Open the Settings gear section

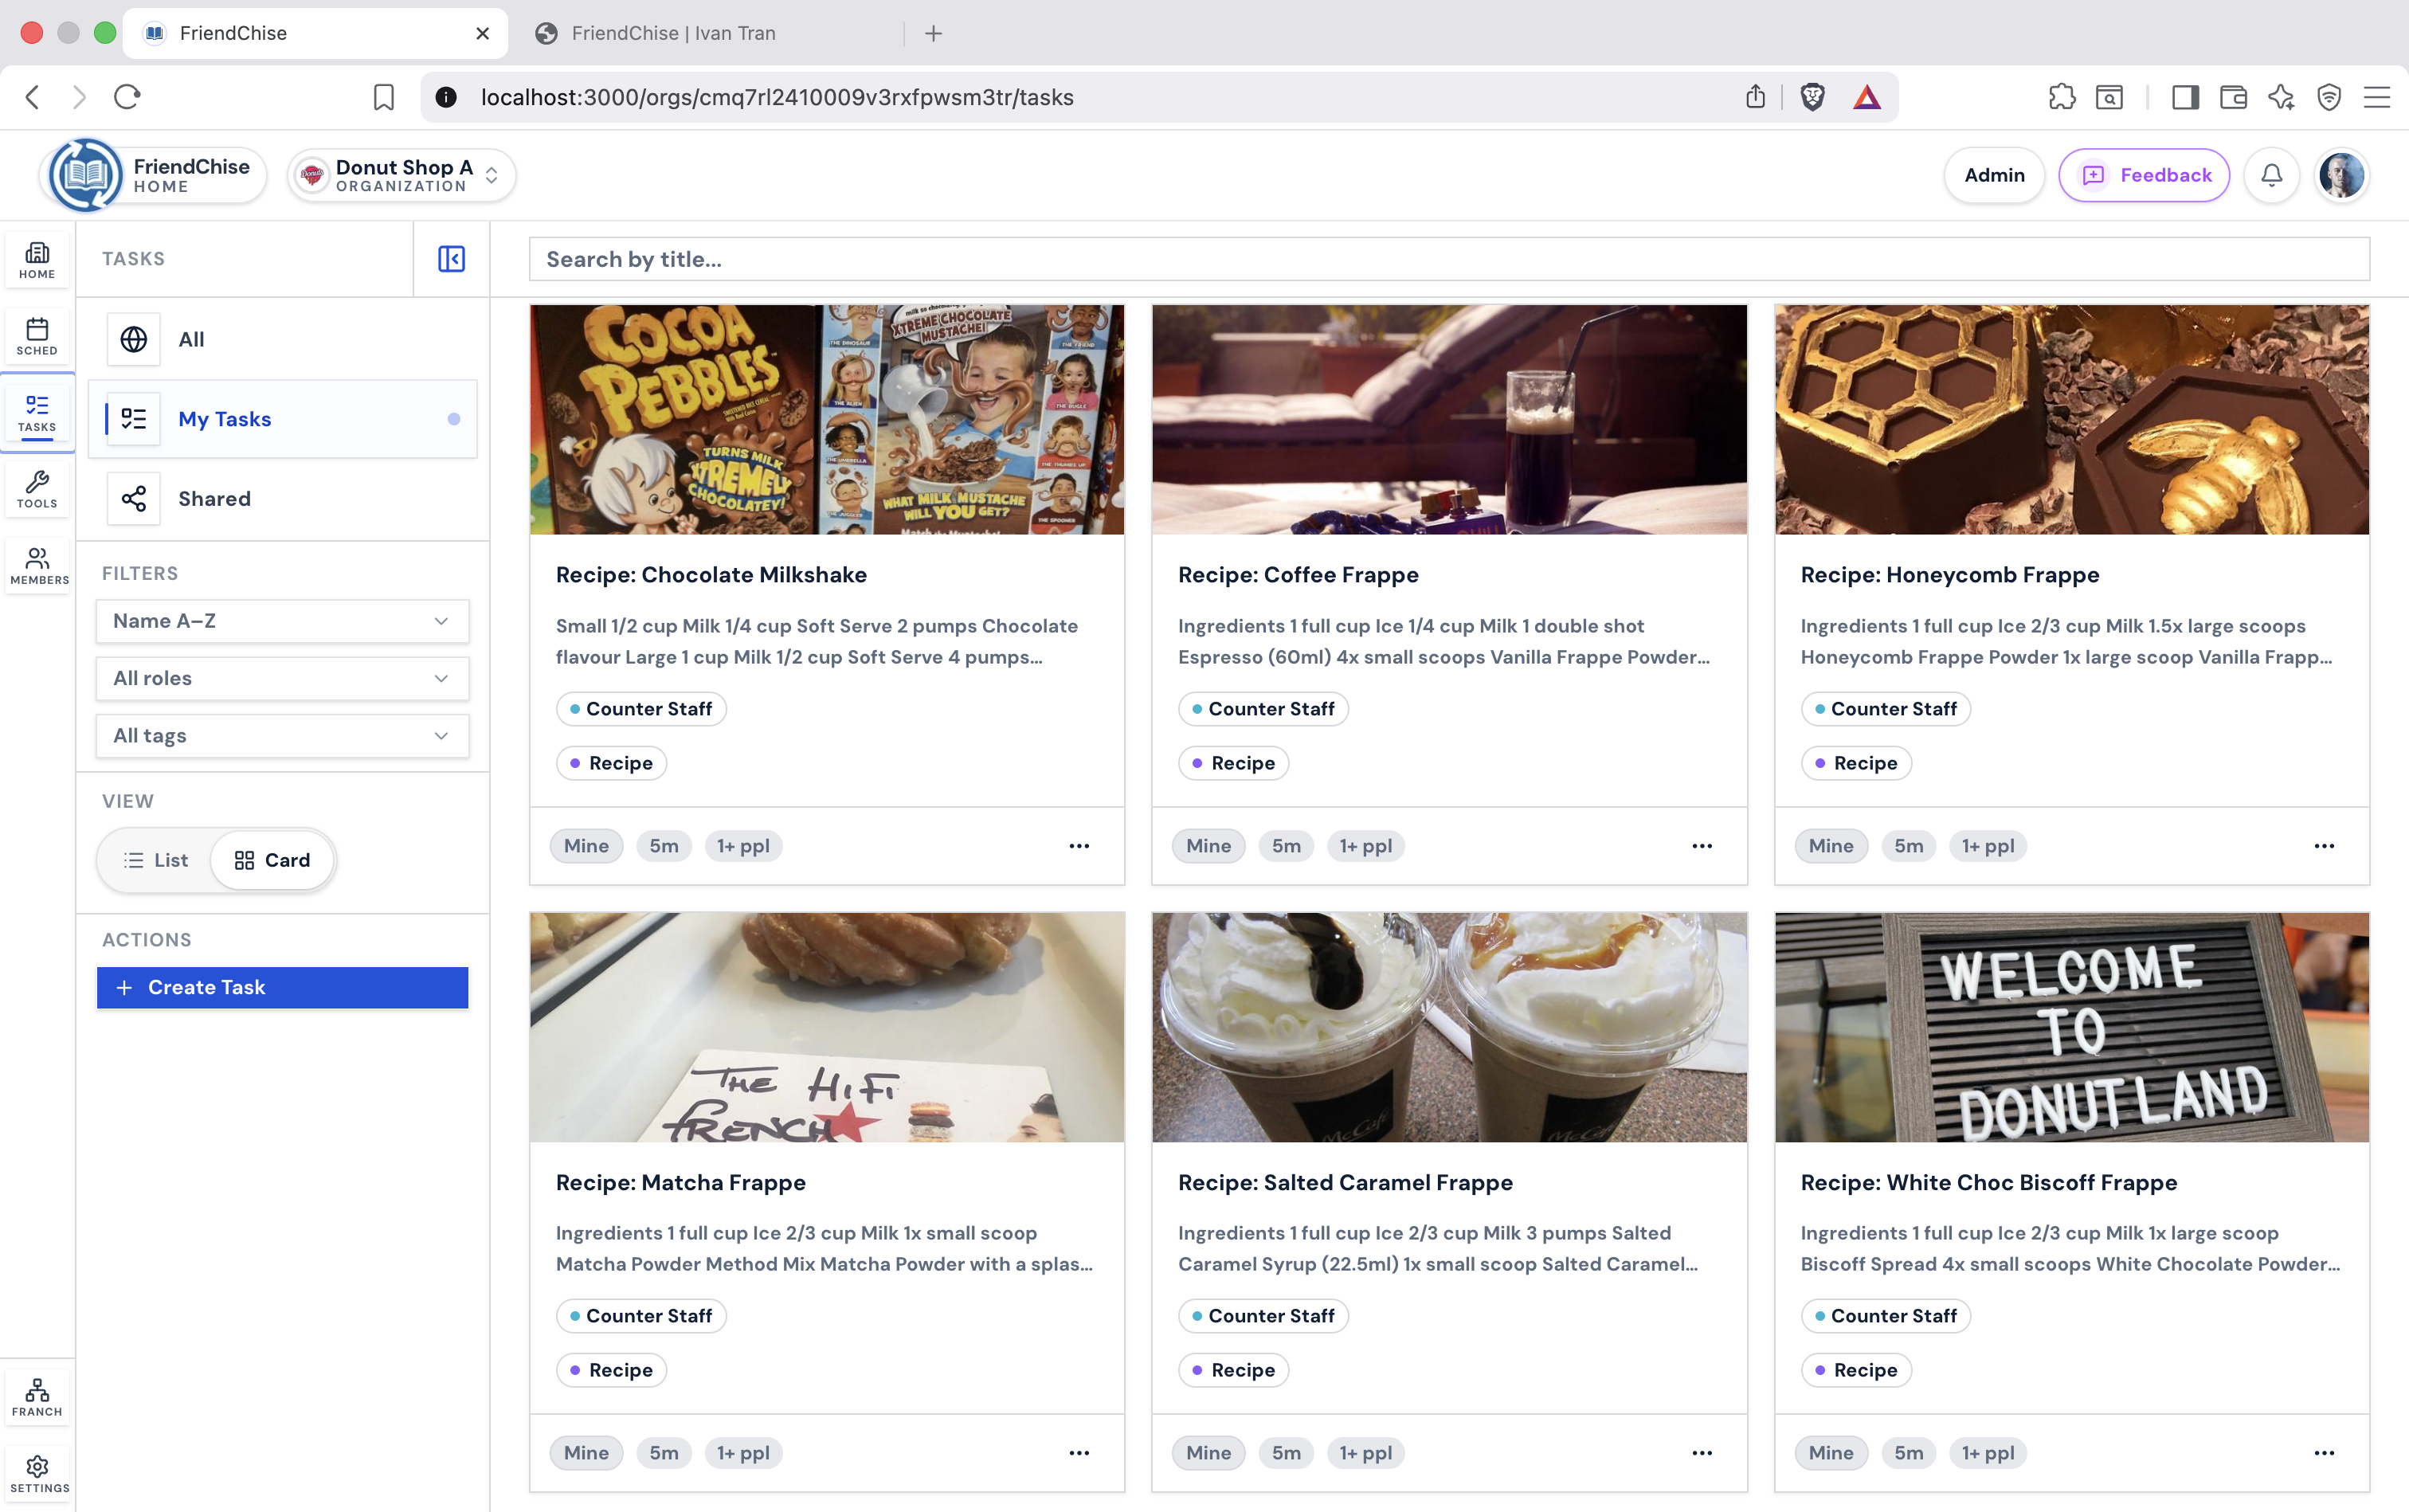click(x=37, y=1474)
